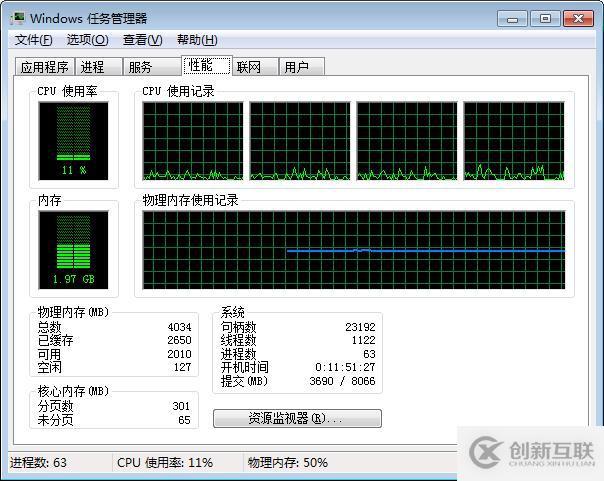Click the 未分页 label
604x481 pixels.
tap(55, 420)
